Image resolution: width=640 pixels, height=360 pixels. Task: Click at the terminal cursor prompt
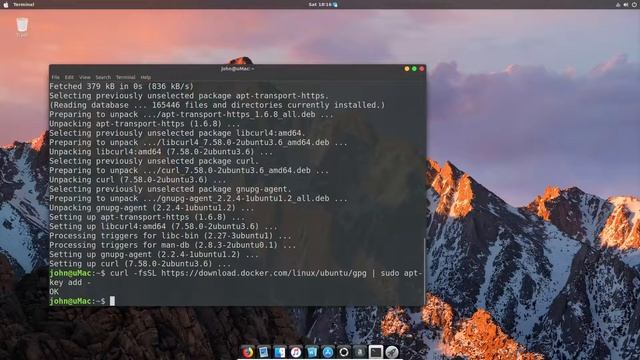tap(112, 301)
